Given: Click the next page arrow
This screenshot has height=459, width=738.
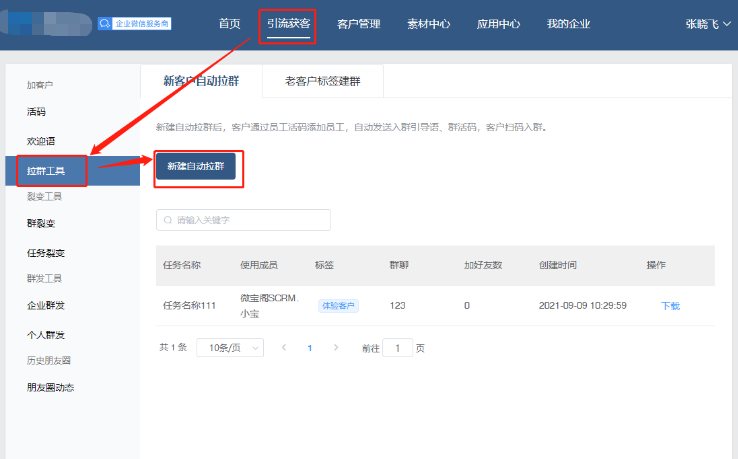Looking at the screenshot, I should pos(336,348).
